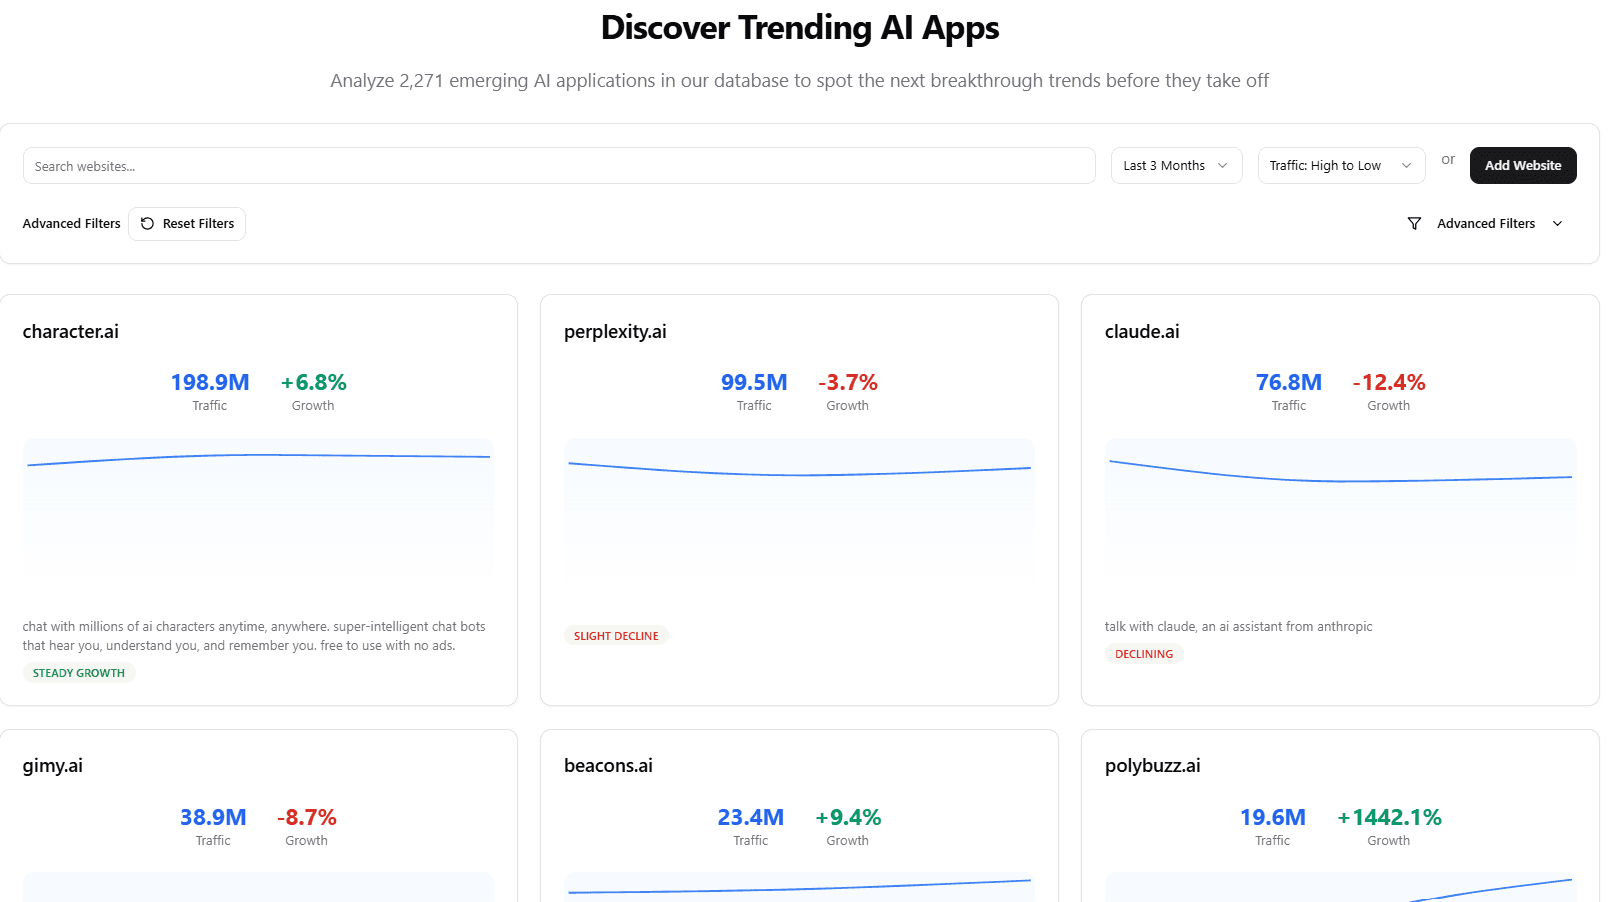Click the SLIGHT DECLINE tag
The width and height of the screenshot is (1622, 902).
pyautogui.click(x=616, y=636)
